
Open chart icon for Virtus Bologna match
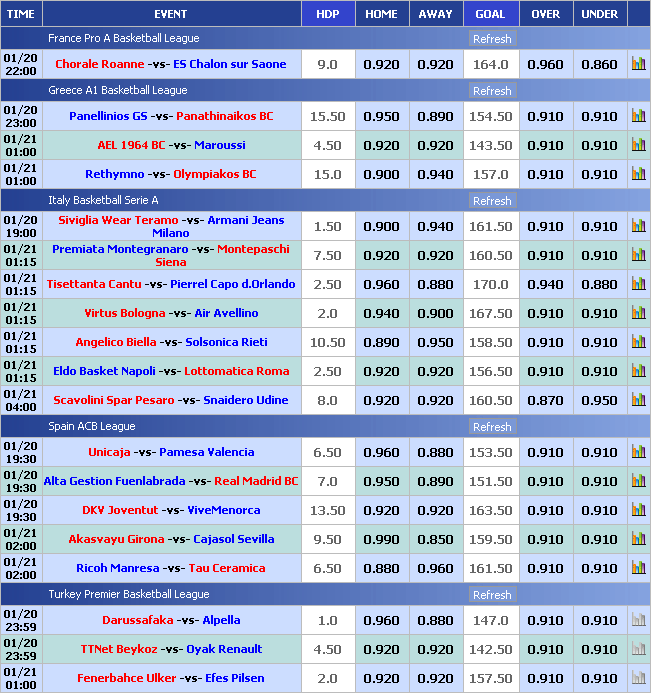638,313
